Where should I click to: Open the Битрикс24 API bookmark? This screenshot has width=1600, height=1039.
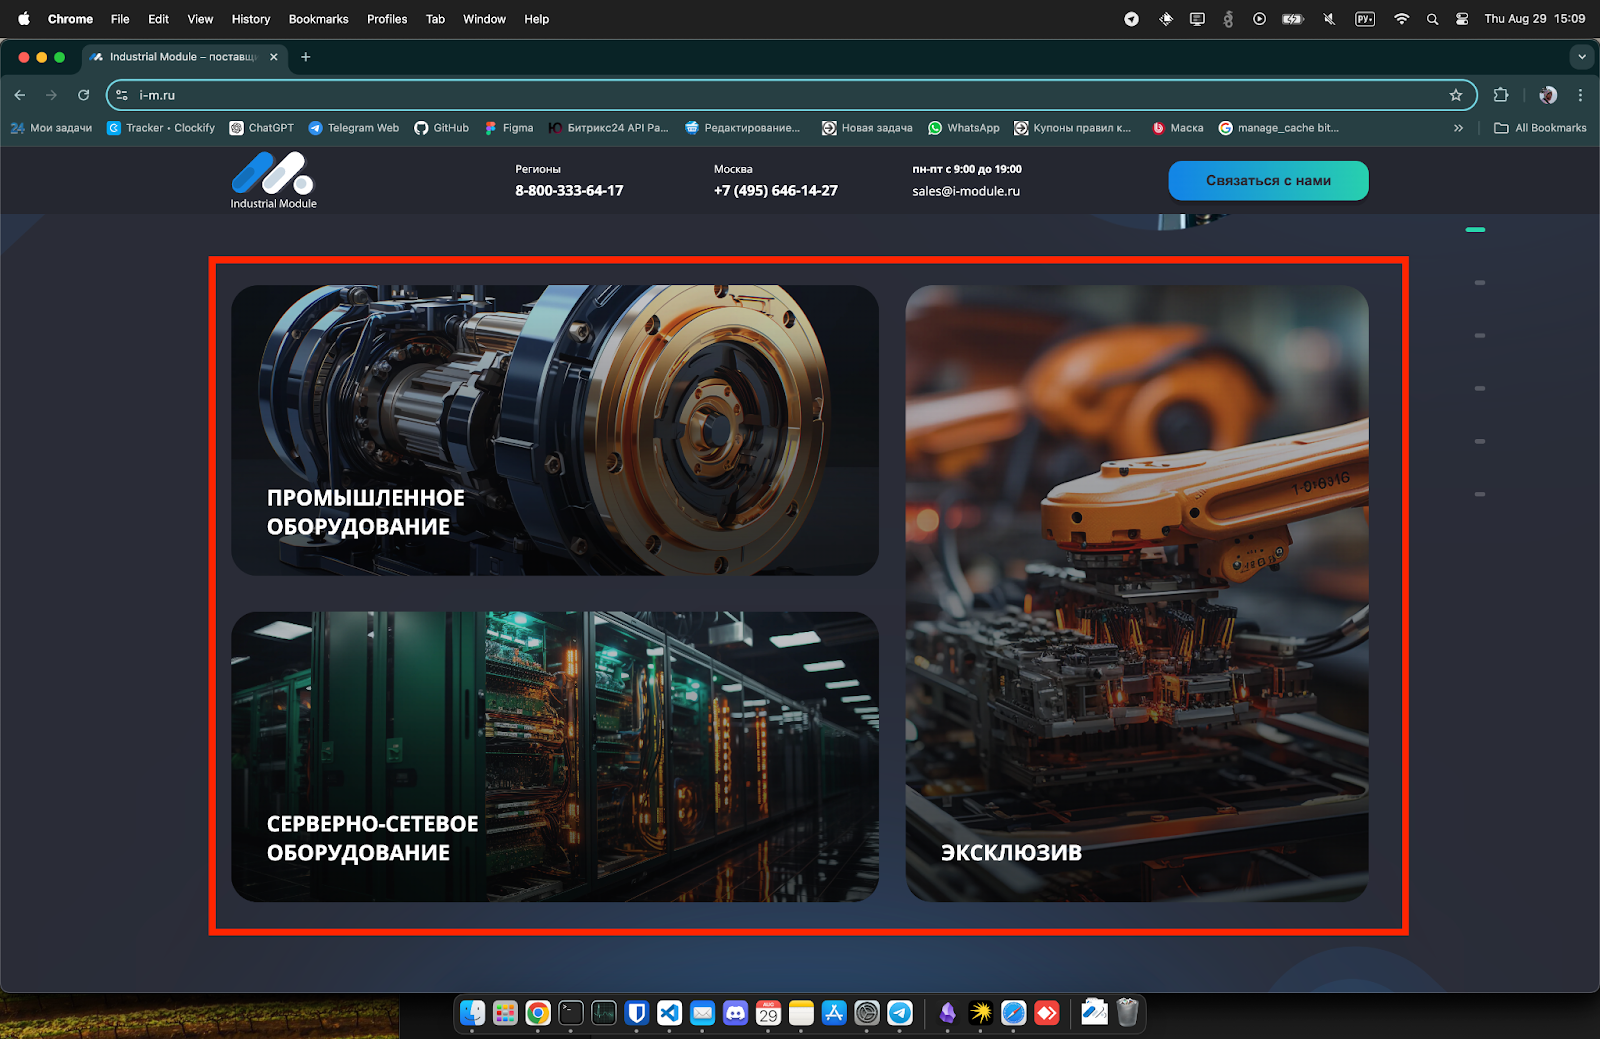pyautogui.click(x=608, y=128)
